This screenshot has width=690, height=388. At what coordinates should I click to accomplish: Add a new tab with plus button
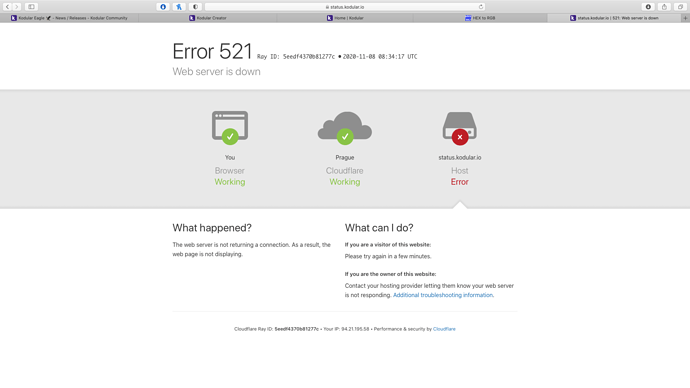[685, 18]
